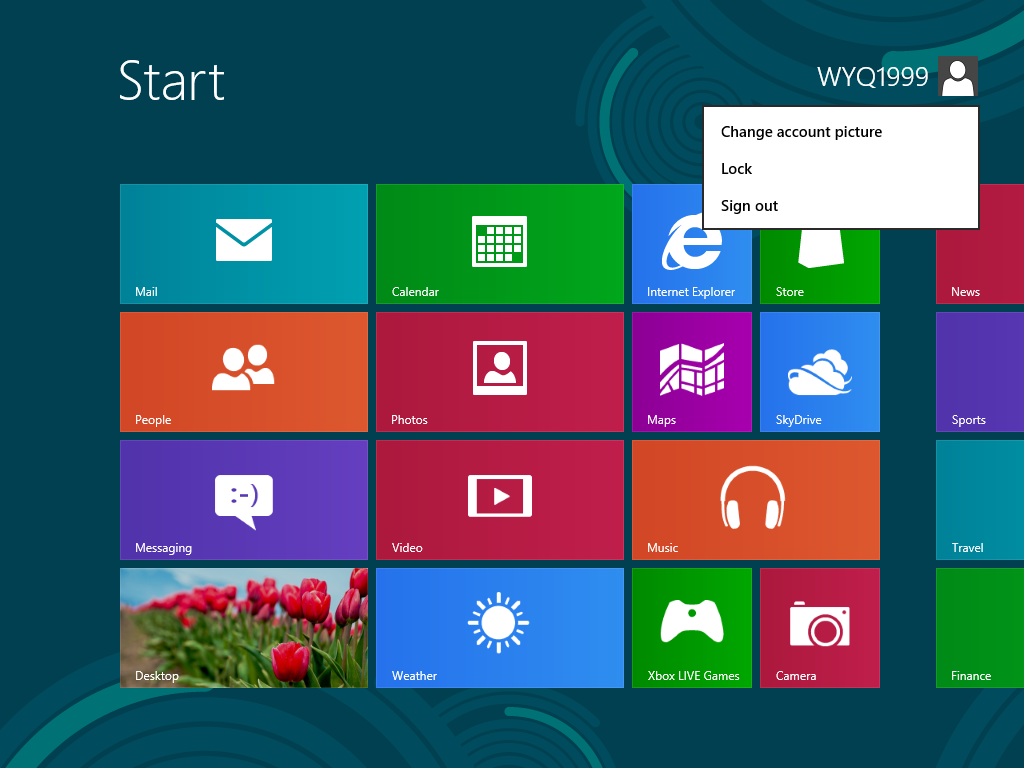Open the Store shopping bag icon

pos(821,248)
